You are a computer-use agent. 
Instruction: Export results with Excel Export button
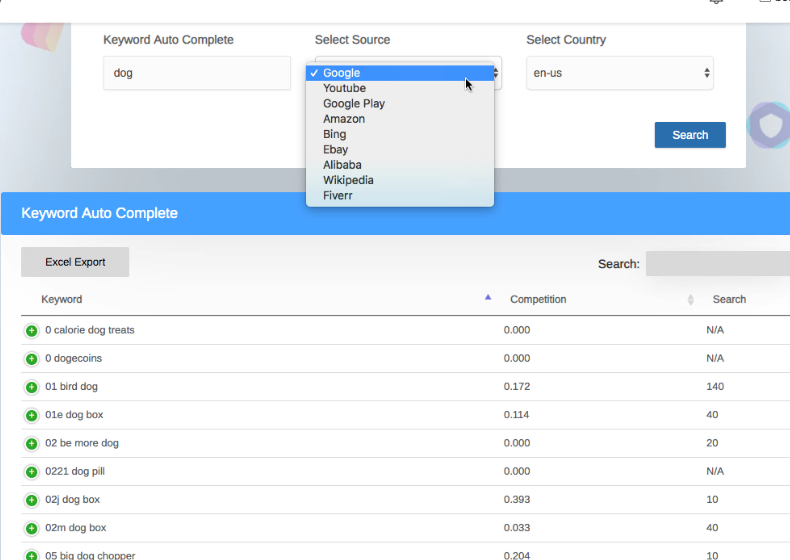tap(75, 262)
